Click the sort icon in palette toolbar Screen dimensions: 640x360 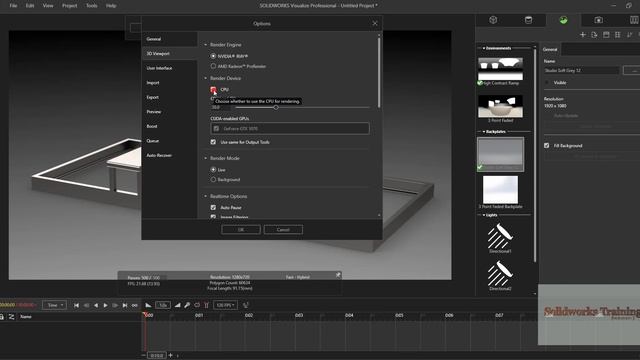(x=629, y=35)
